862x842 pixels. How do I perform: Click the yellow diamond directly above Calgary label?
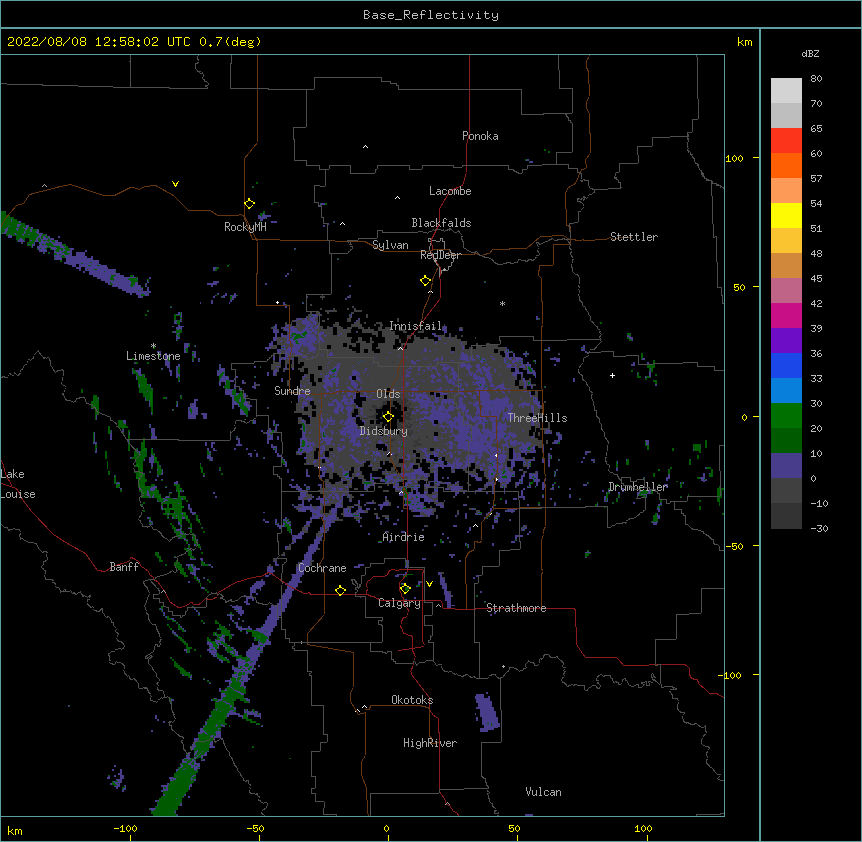pos(405,589)
